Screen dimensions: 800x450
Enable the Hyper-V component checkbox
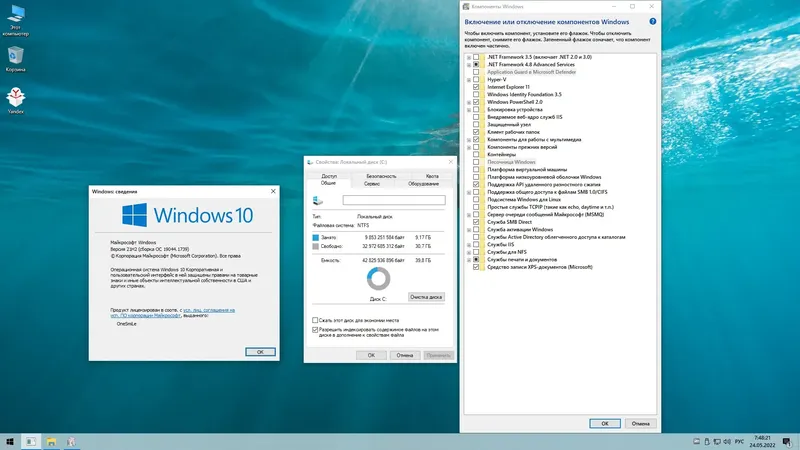[x=476, y=80]
